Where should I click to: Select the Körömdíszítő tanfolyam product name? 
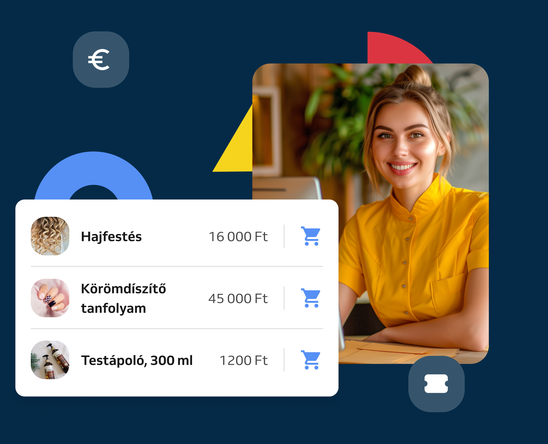[123, 299]
